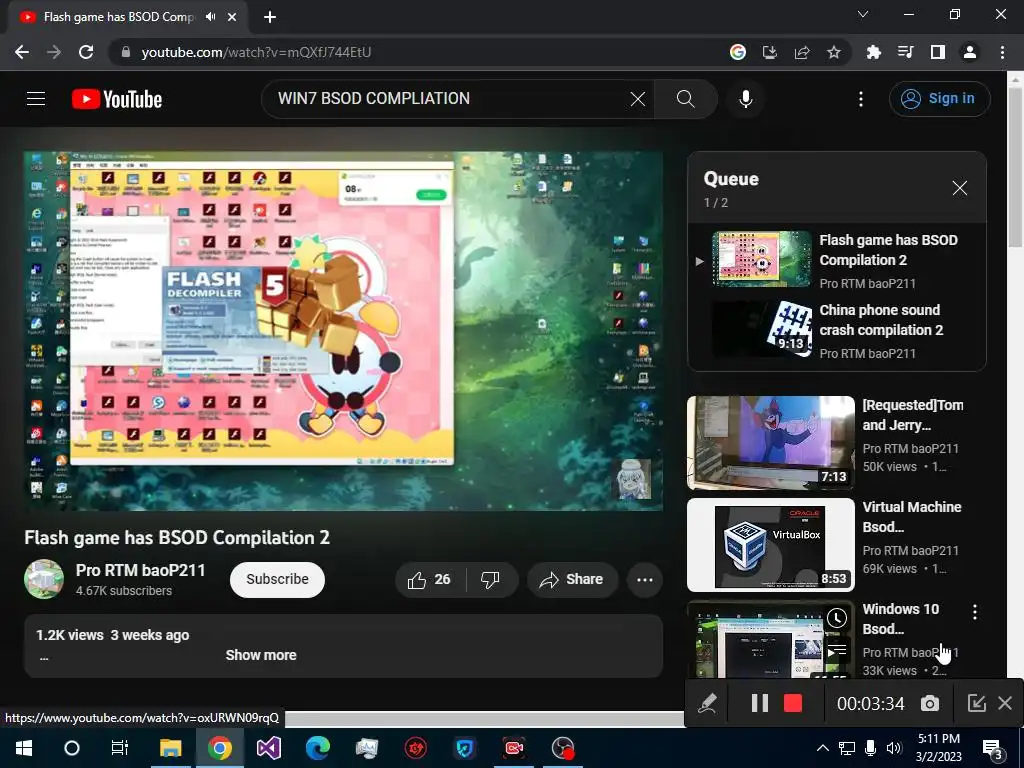Take a screenshot with recorder camera
1024x768 pixels.
[x=930, y=703]
